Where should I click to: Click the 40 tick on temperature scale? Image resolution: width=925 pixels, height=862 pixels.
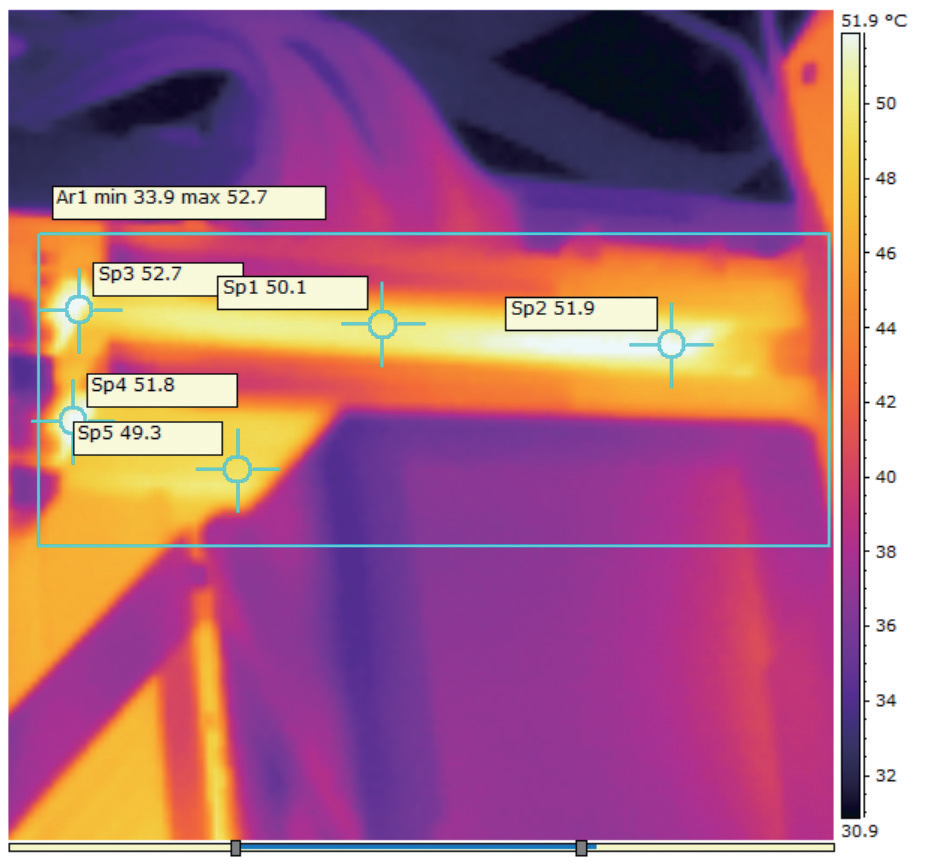pyautogui.click(x=885, y=477)
